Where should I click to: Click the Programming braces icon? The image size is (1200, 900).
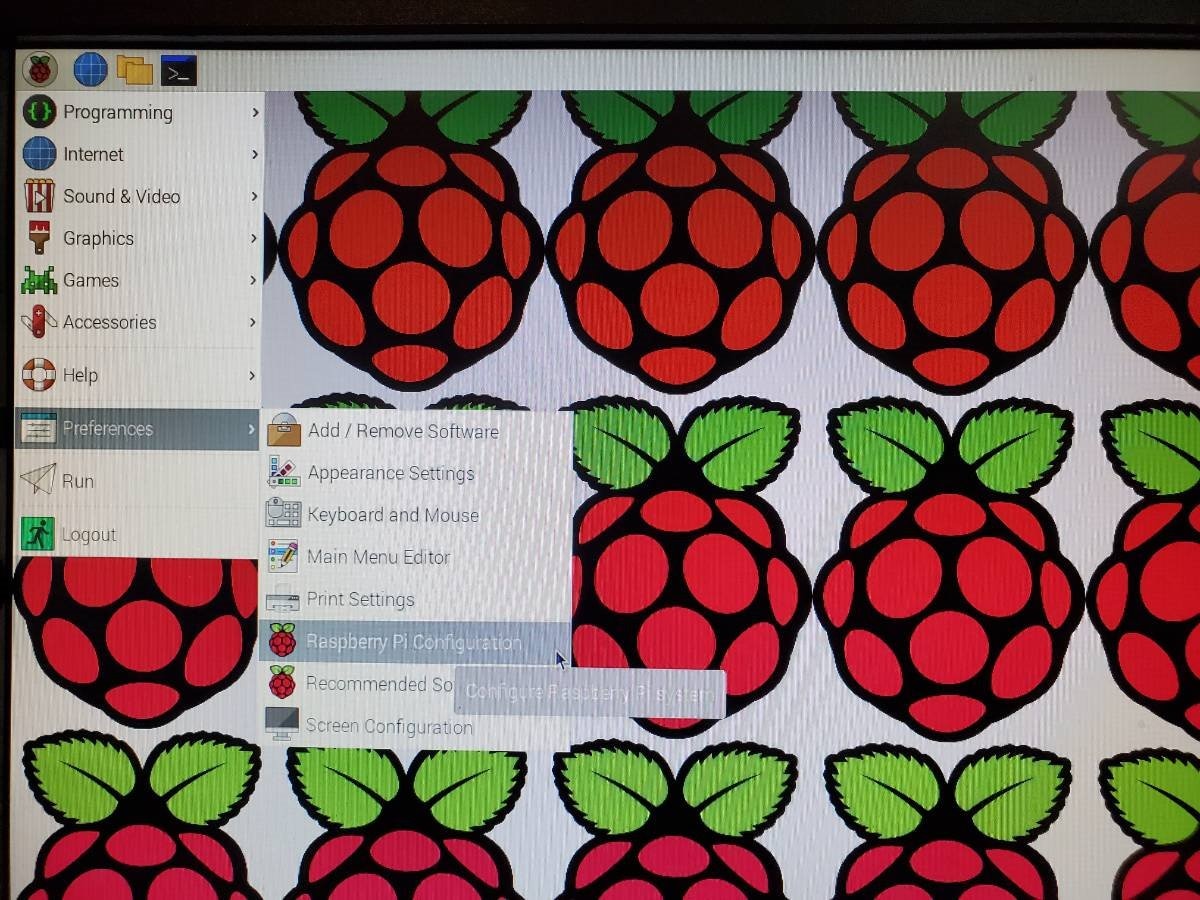[x=39, y=111]
